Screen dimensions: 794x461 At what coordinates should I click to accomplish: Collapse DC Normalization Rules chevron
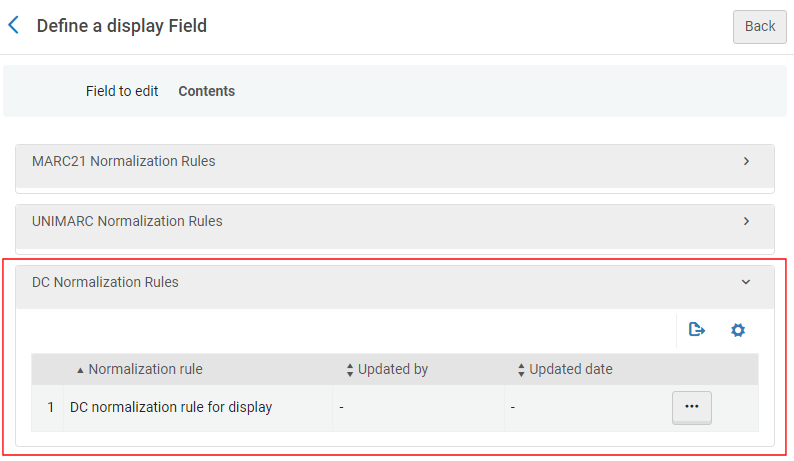(x=746, y=282)
